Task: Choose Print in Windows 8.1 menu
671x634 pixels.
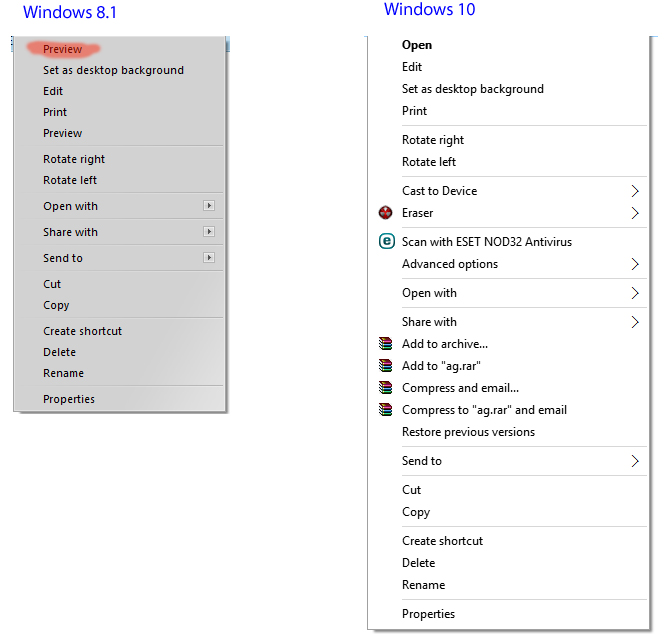Action: click(x=55, y=112)
